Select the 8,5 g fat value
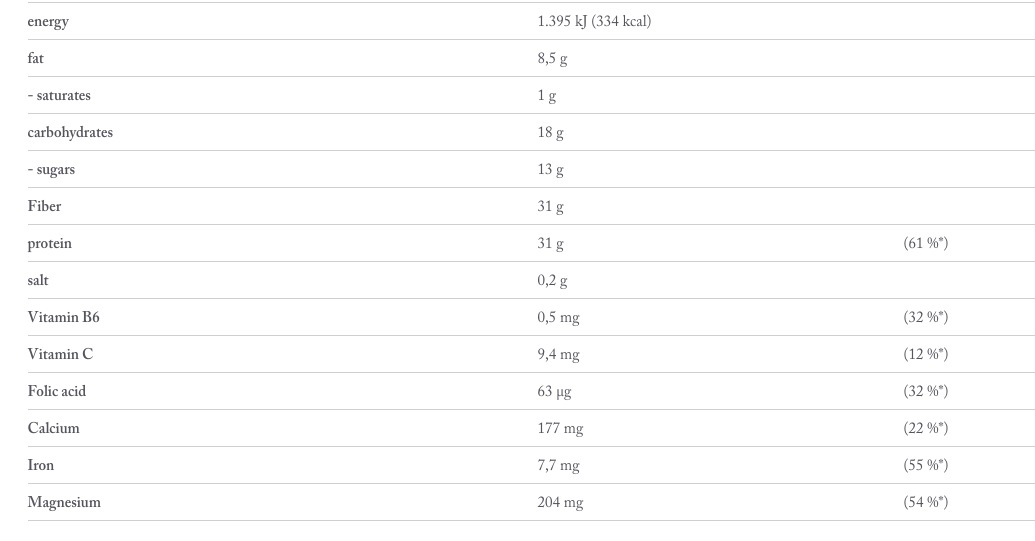The width and height of the screenshot is (1035, 541). [552, 59]
